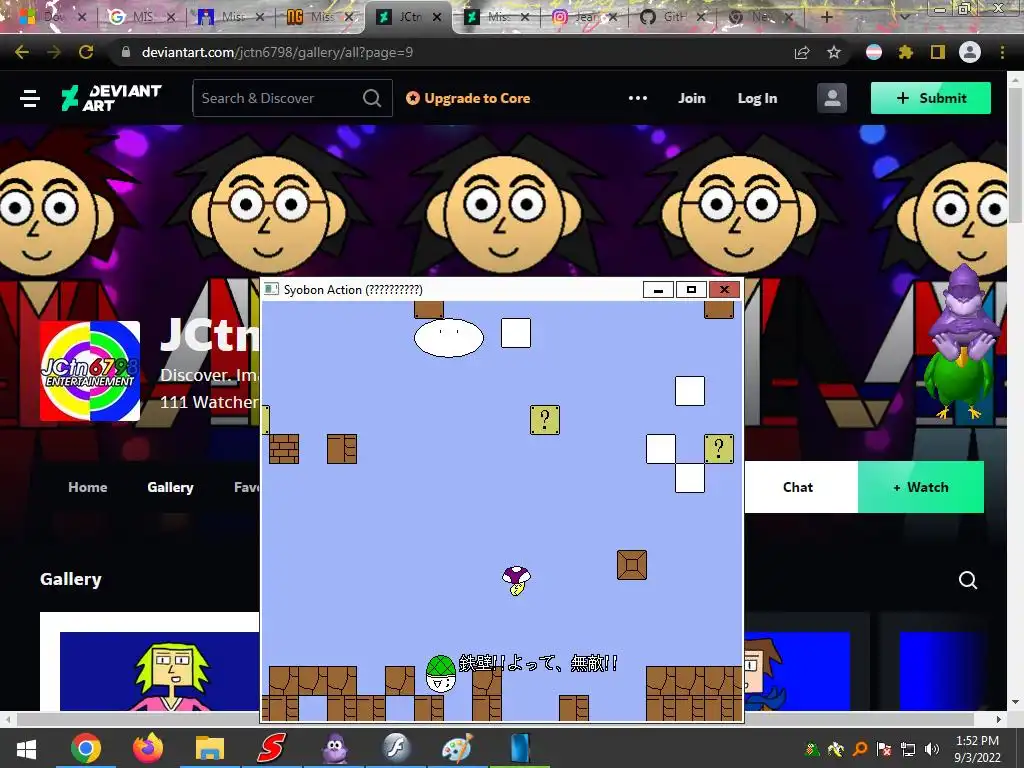Screen dimensions: 1024x768
Task: Open the blonde character gallery thumbnail
Action: pos(160,671)
